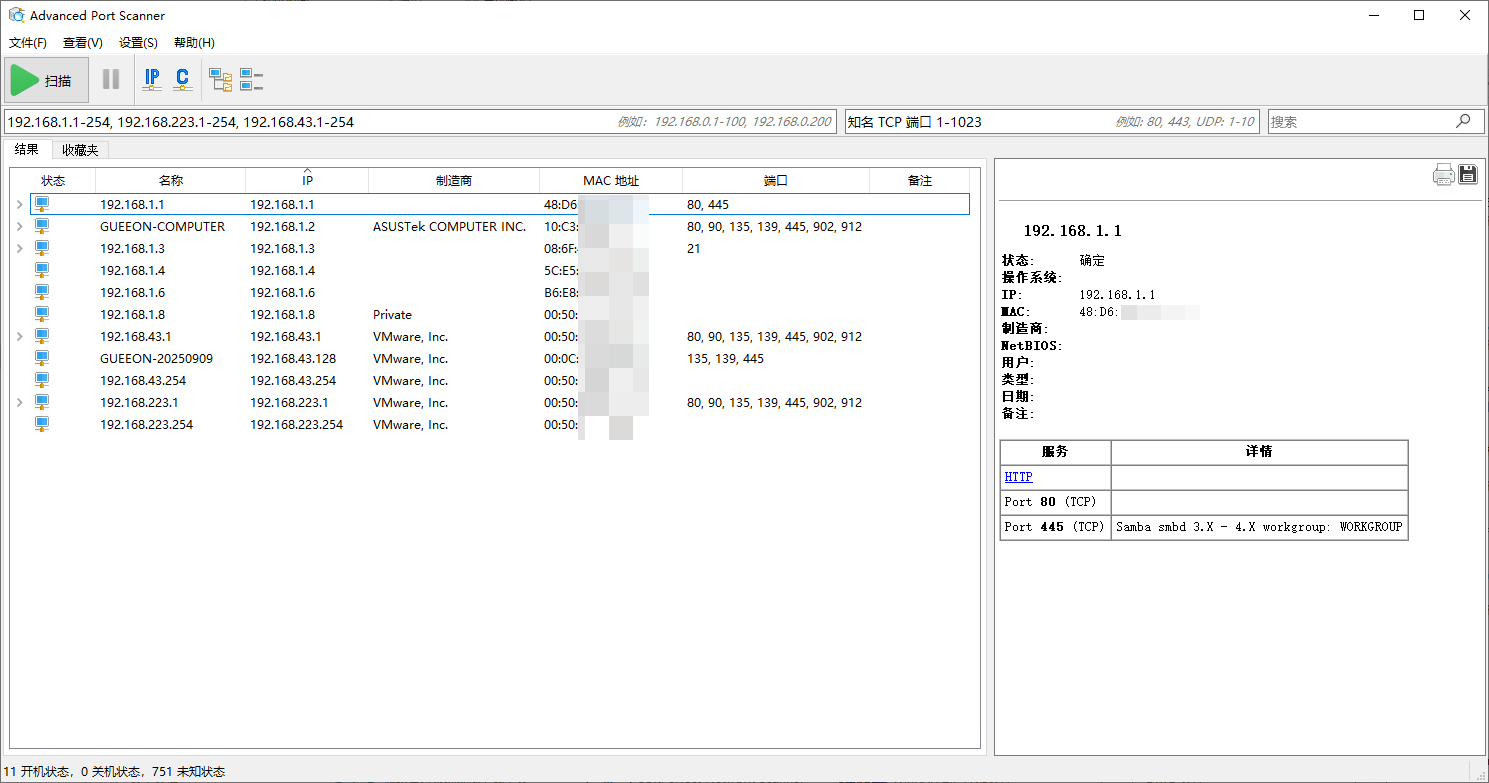Click the expand all tree icon
The height and width of the screenshot is (783, 1489).
pyautogui.click(x=220, y=80)
